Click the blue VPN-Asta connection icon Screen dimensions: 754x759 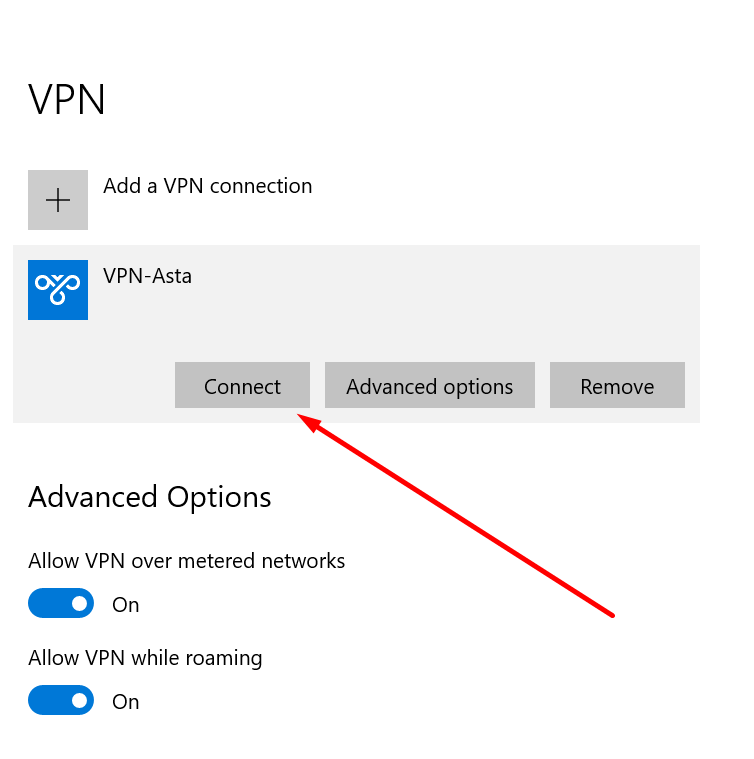[x=58, y=290]
